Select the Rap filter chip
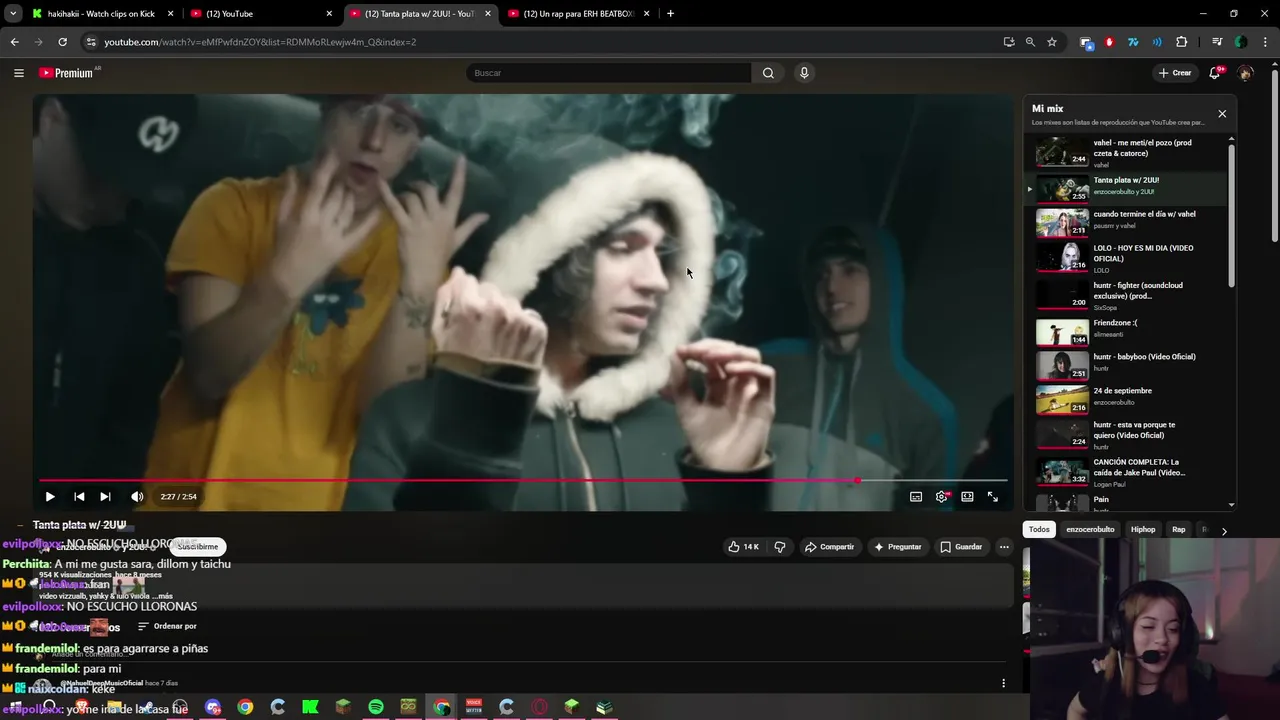The image size is (1280, 720). click(x=1179, y=530)
